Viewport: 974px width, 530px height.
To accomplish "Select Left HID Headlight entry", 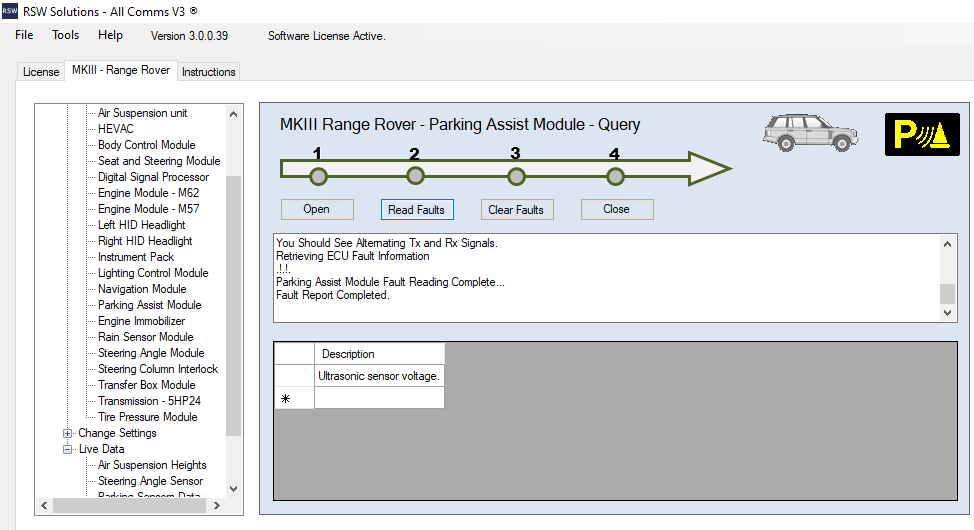I will (142, 225).
